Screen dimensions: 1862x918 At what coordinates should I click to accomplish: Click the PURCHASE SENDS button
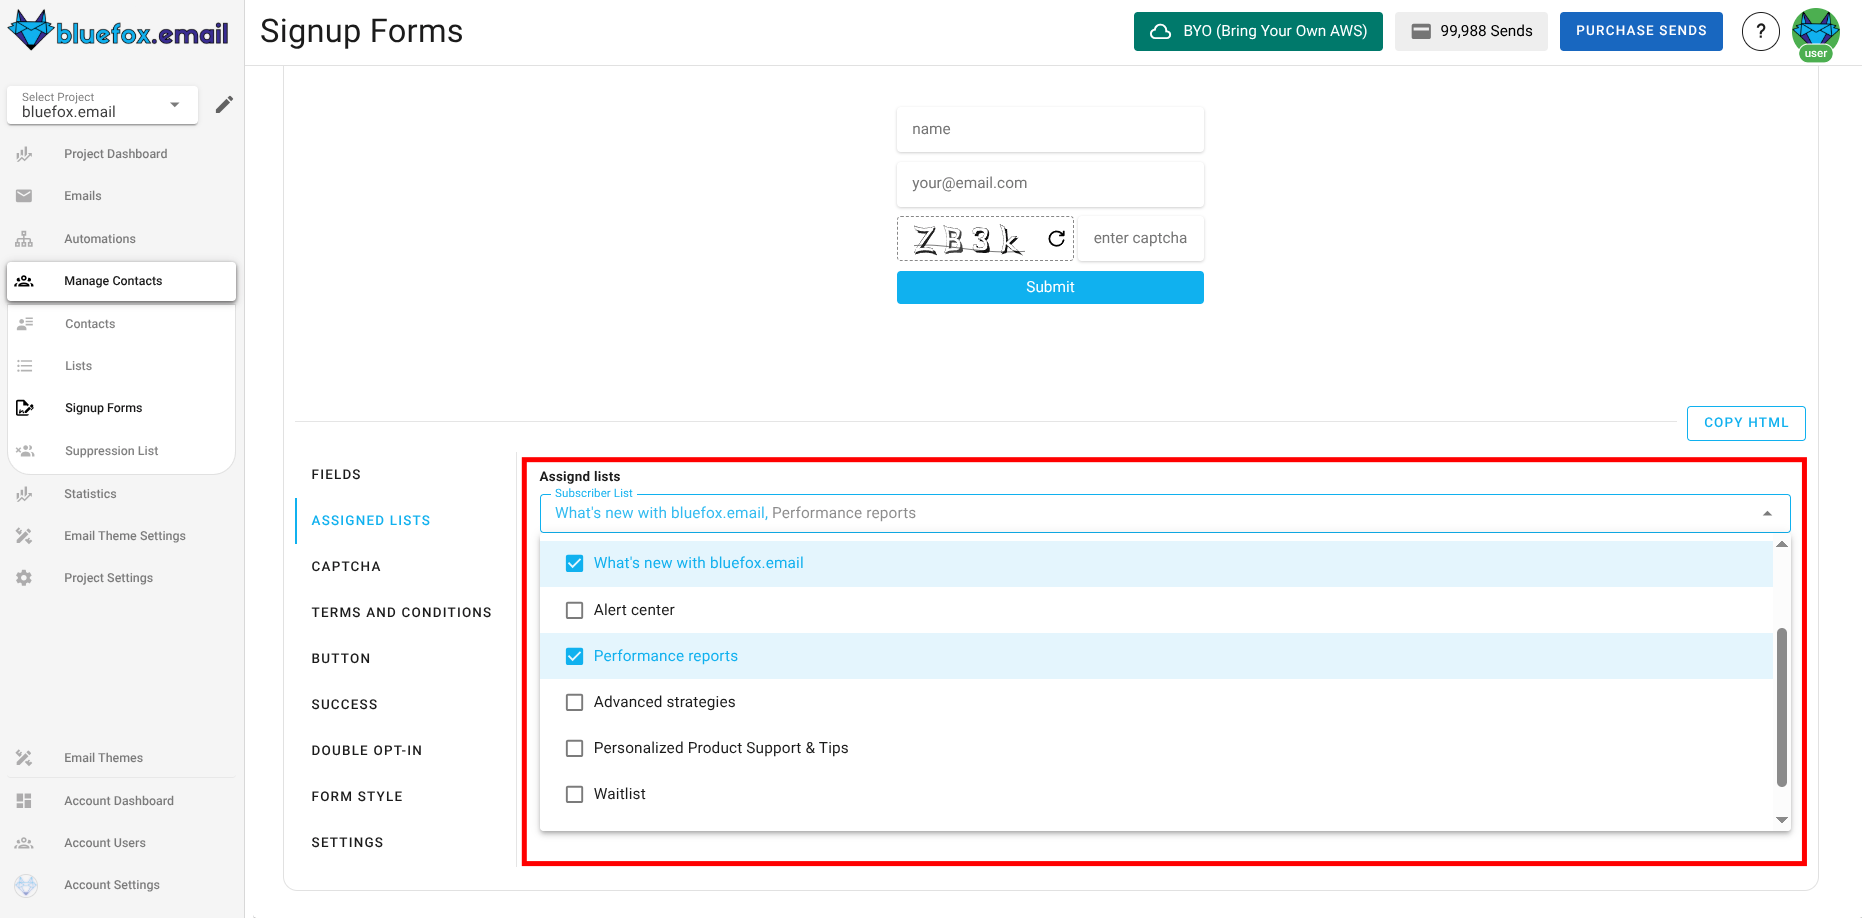tap(1641, 31)
